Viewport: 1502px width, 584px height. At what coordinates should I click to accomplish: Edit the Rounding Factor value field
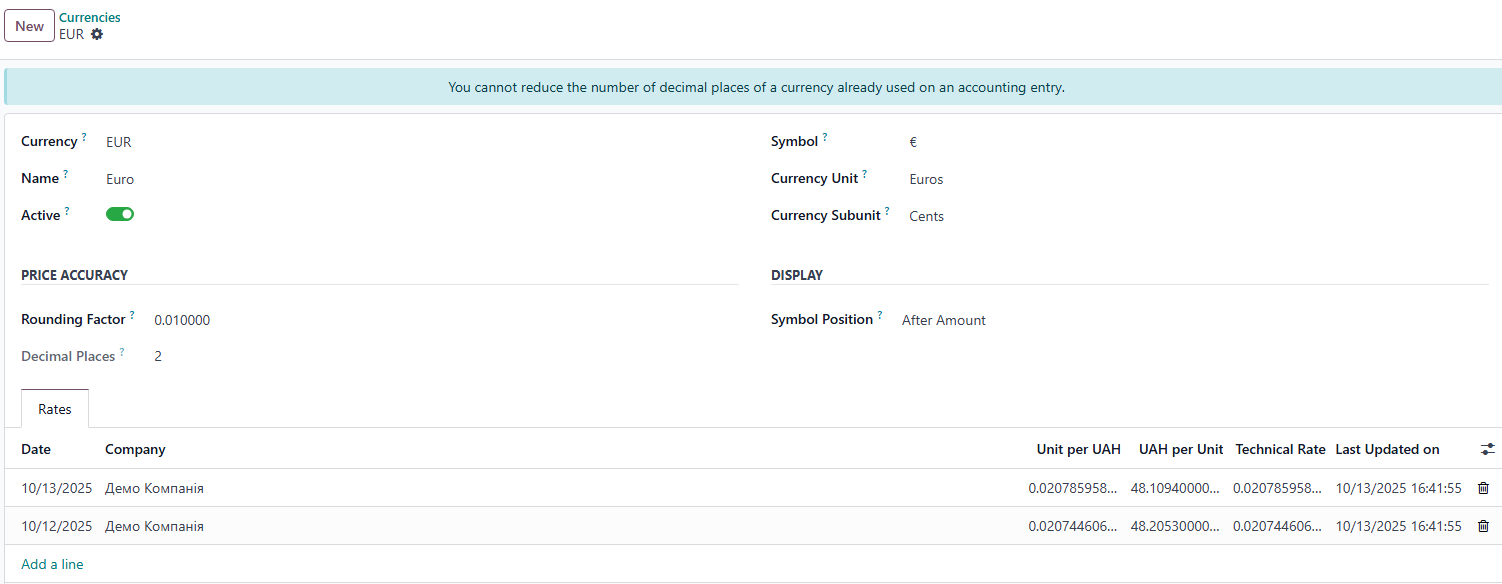click(300, 321)
